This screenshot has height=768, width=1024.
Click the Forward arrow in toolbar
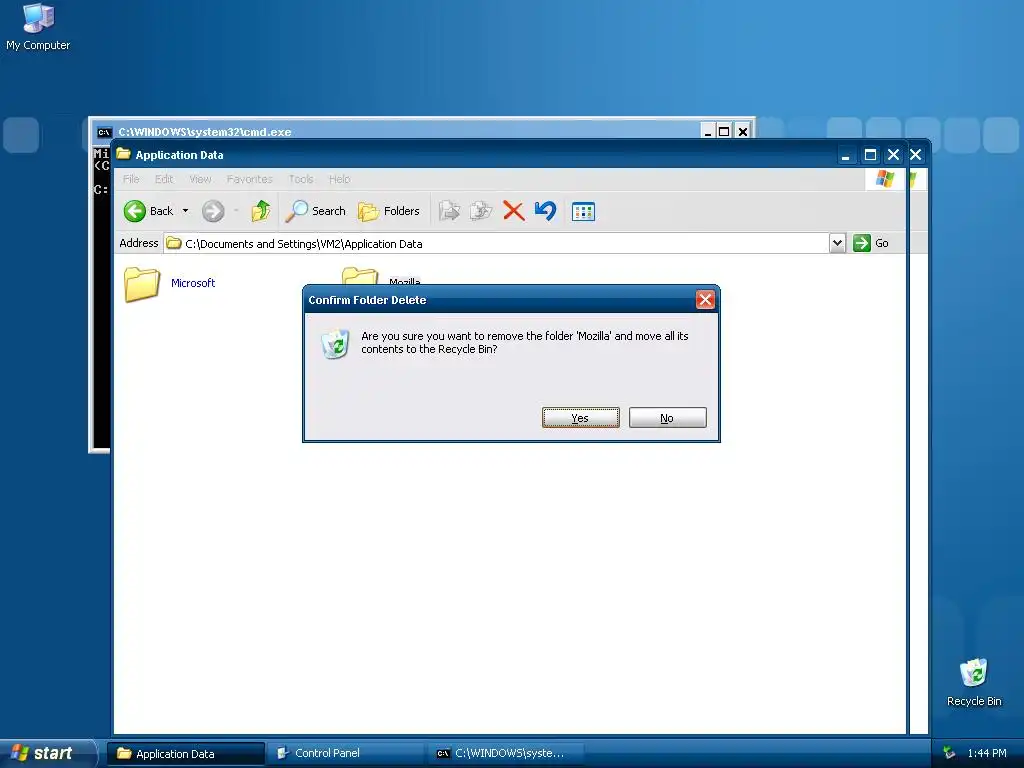213,211
